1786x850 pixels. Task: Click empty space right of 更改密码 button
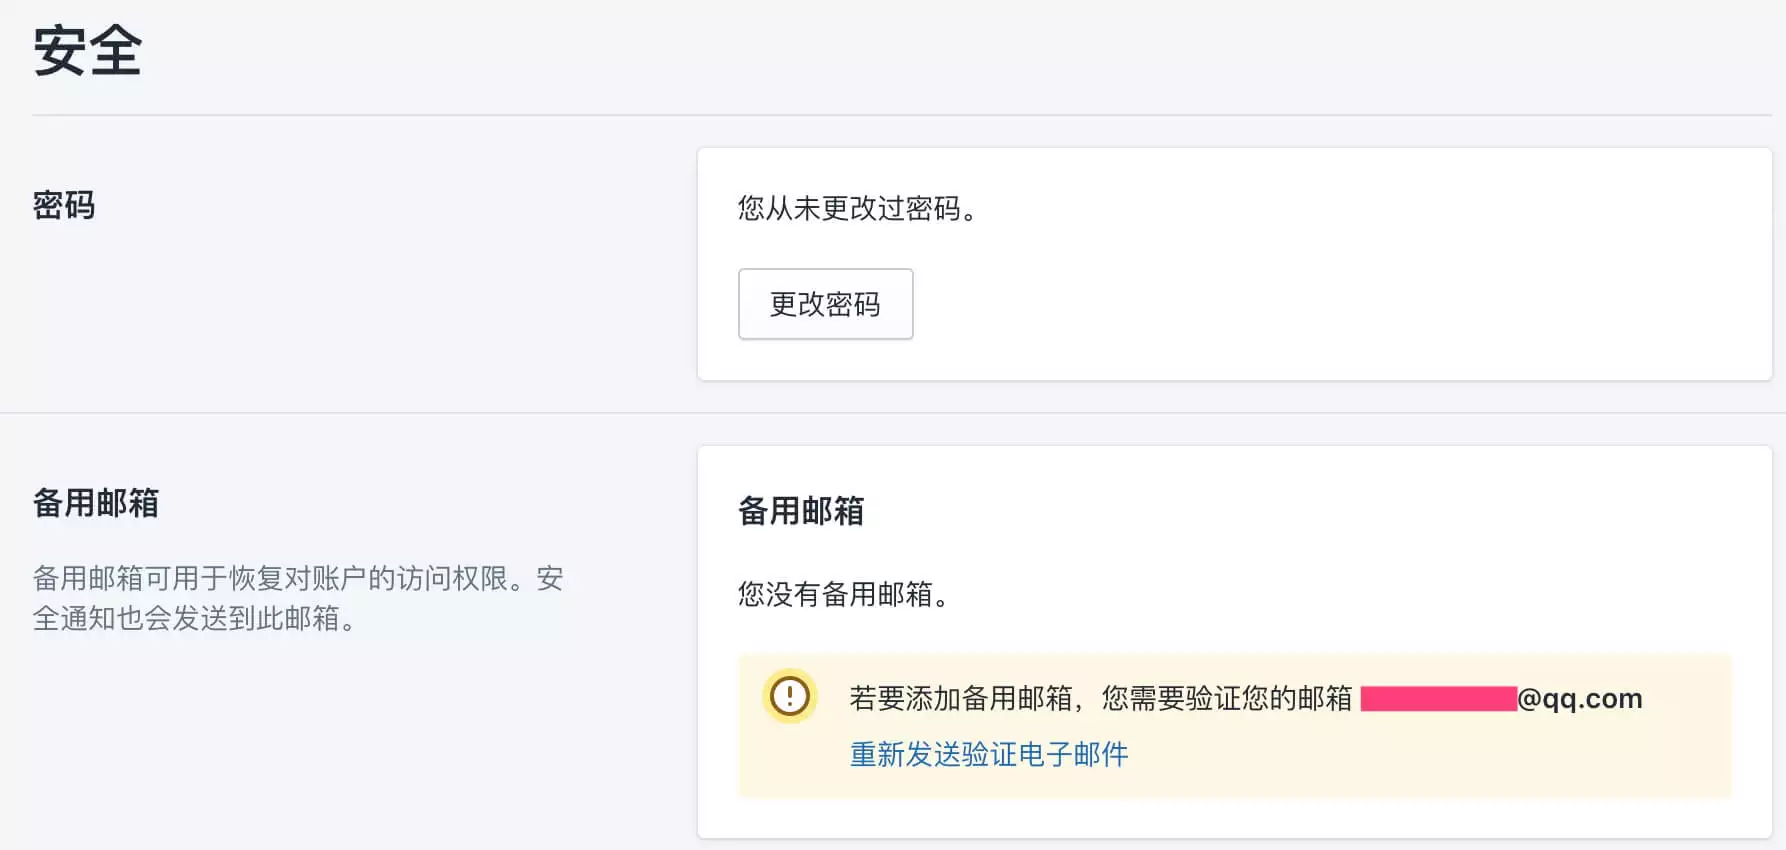point(1300,304)
